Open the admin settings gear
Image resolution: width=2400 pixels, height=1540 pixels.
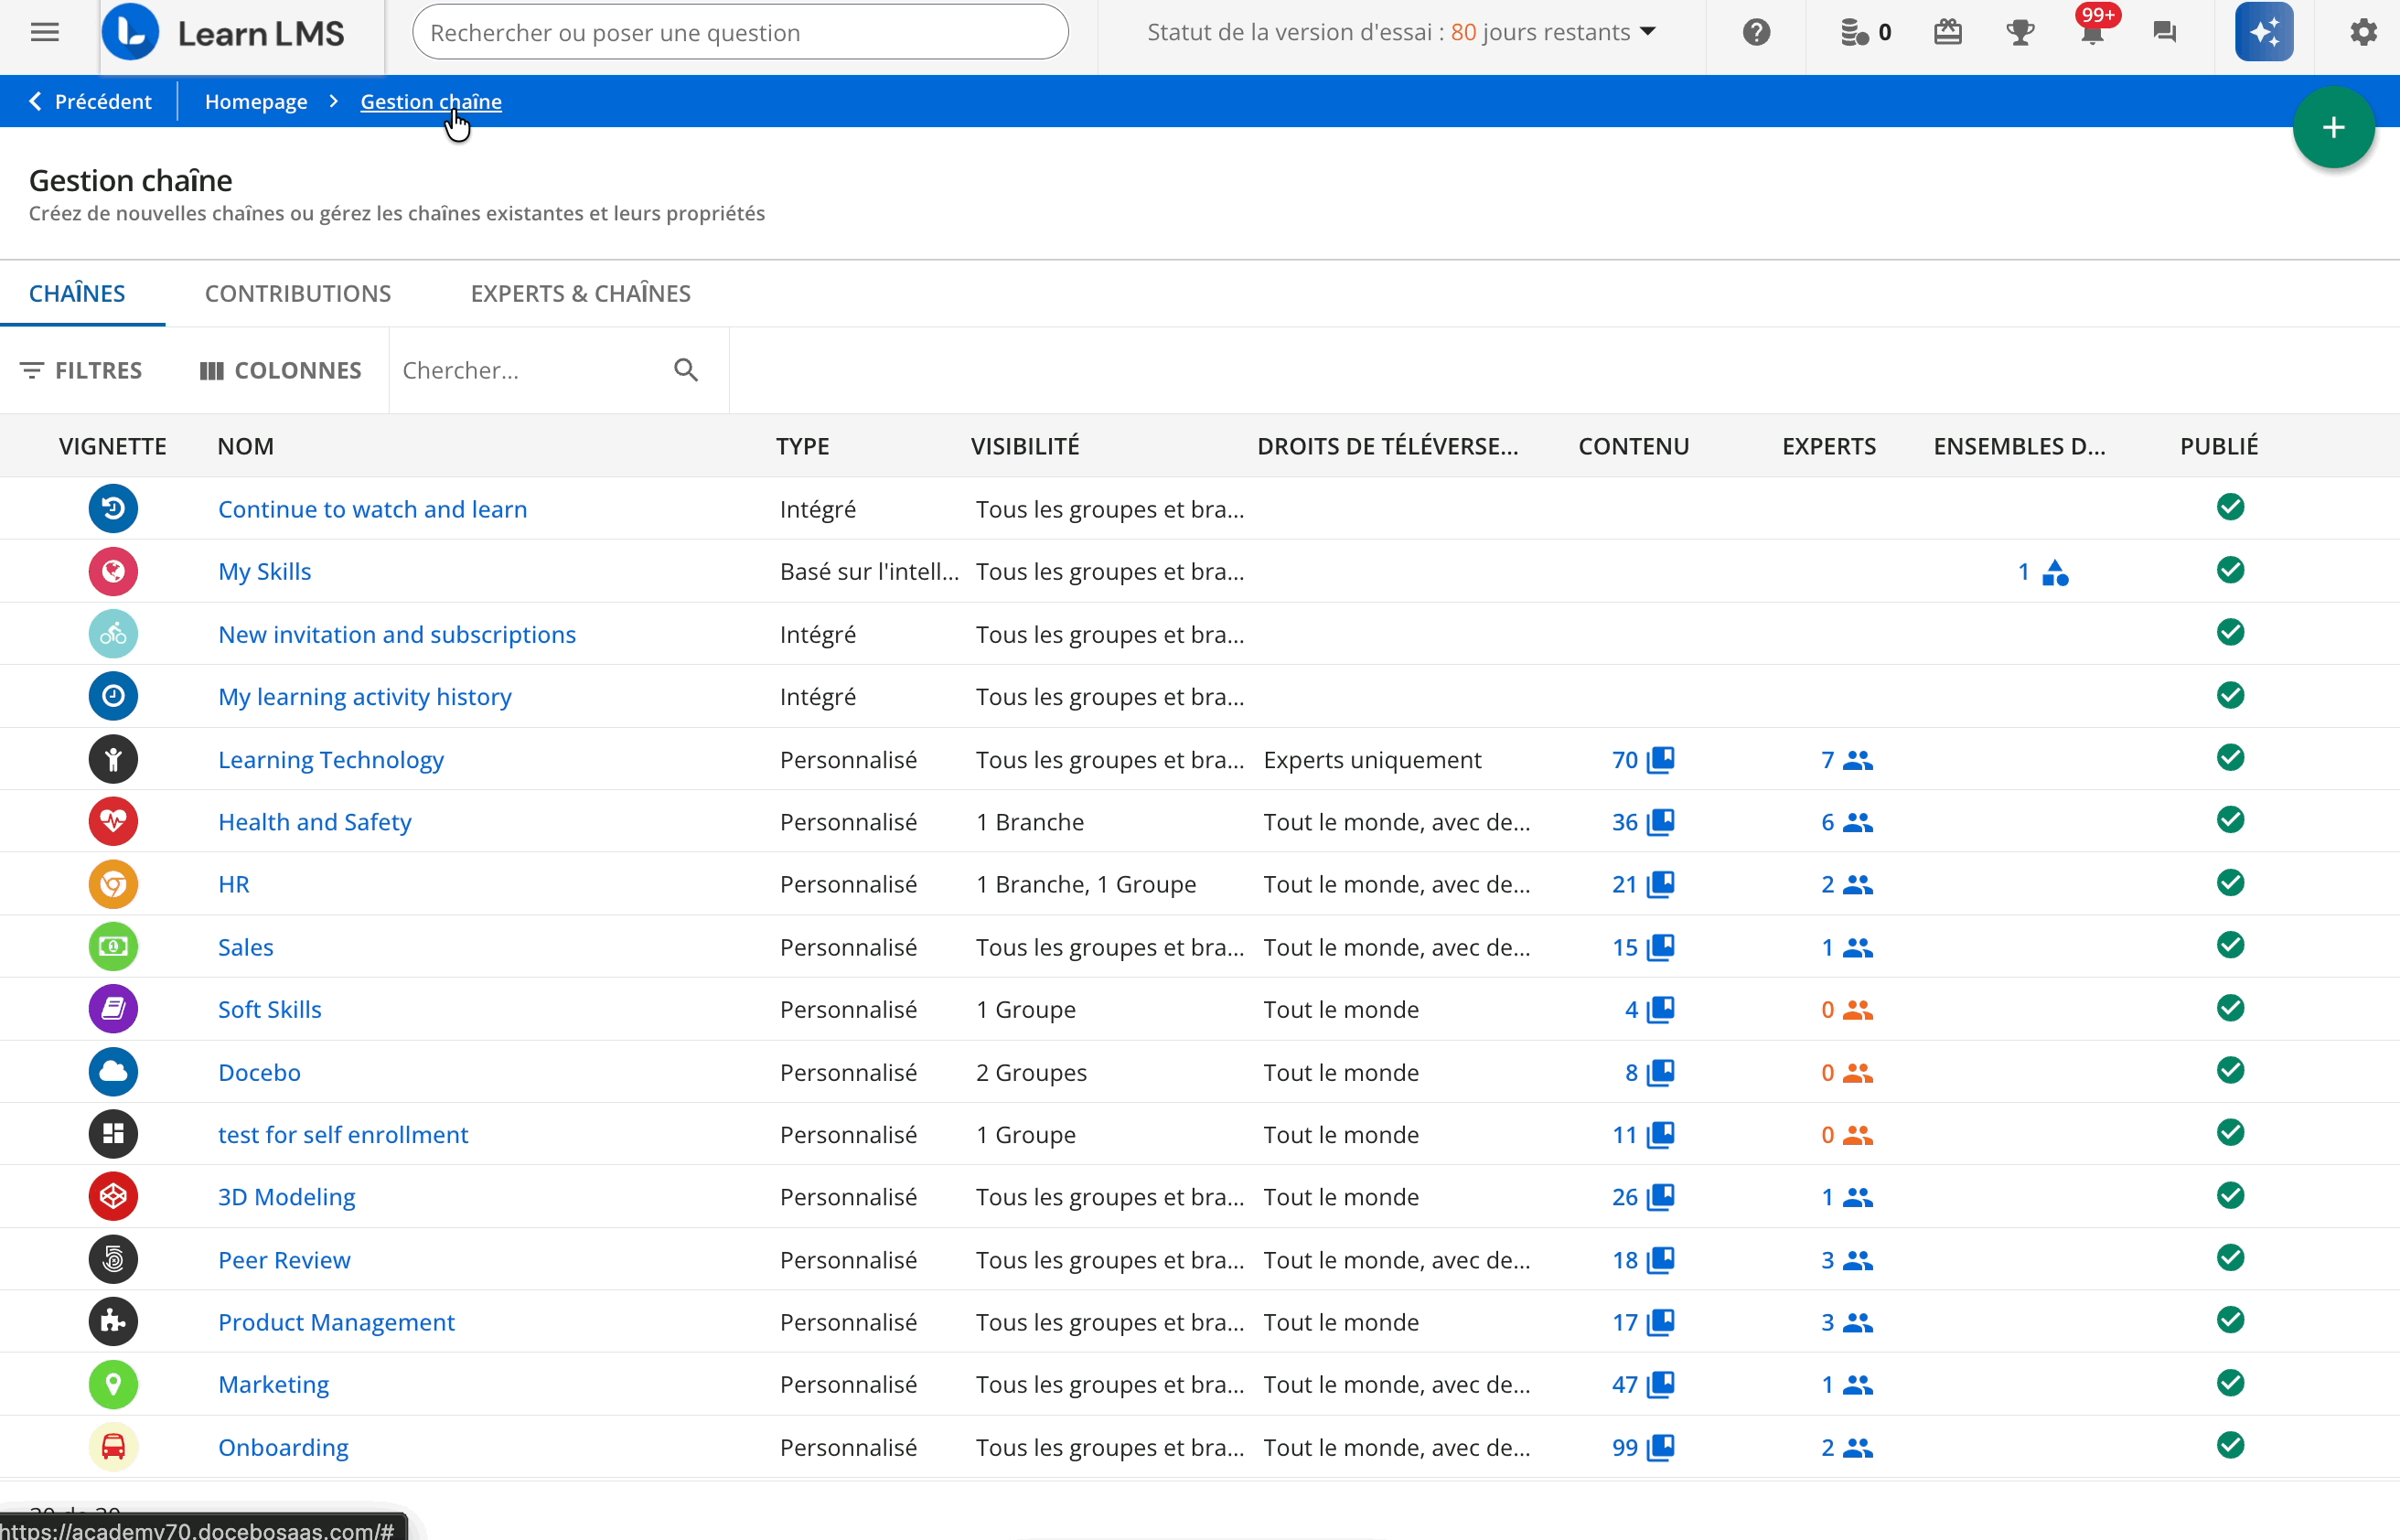tap(2363, 32)
